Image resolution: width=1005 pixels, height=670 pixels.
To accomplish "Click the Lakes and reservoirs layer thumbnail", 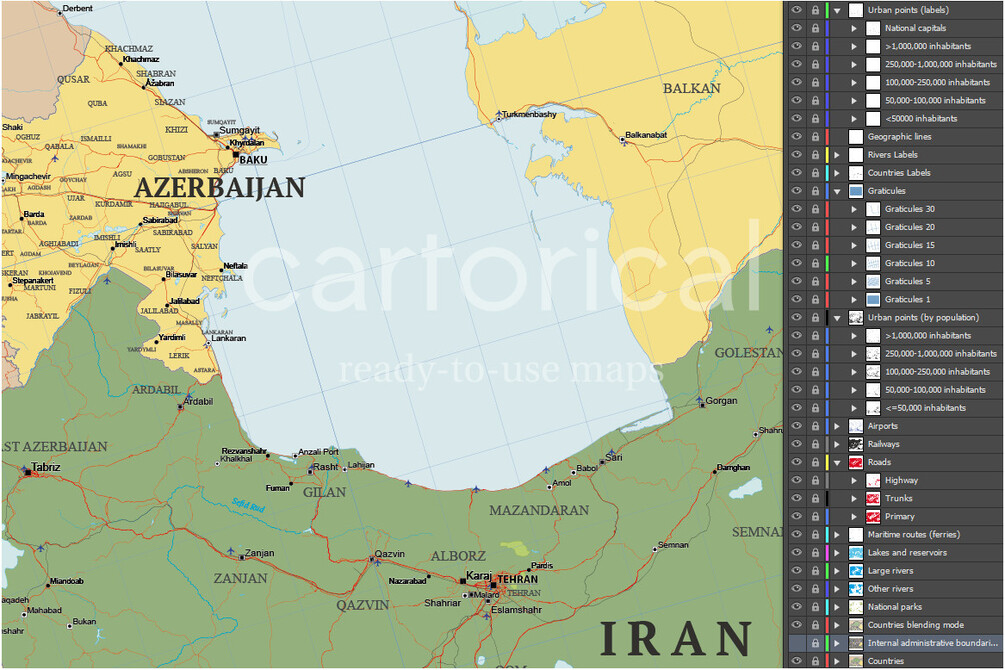I will (x=856, y=553).
